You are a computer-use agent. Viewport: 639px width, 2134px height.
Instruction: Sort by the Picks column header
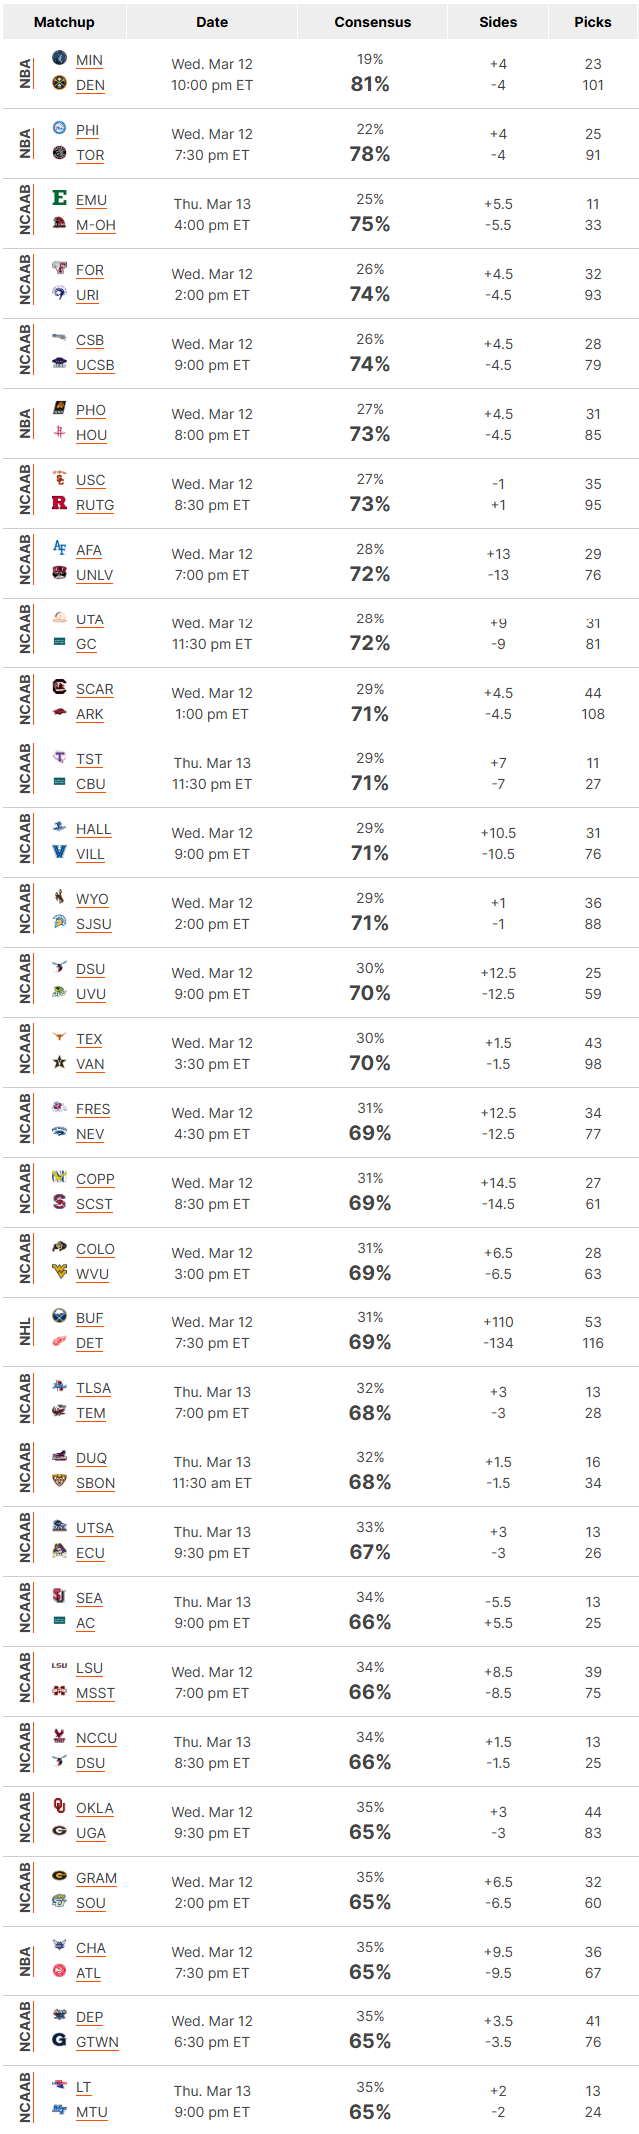pos(593,21)
